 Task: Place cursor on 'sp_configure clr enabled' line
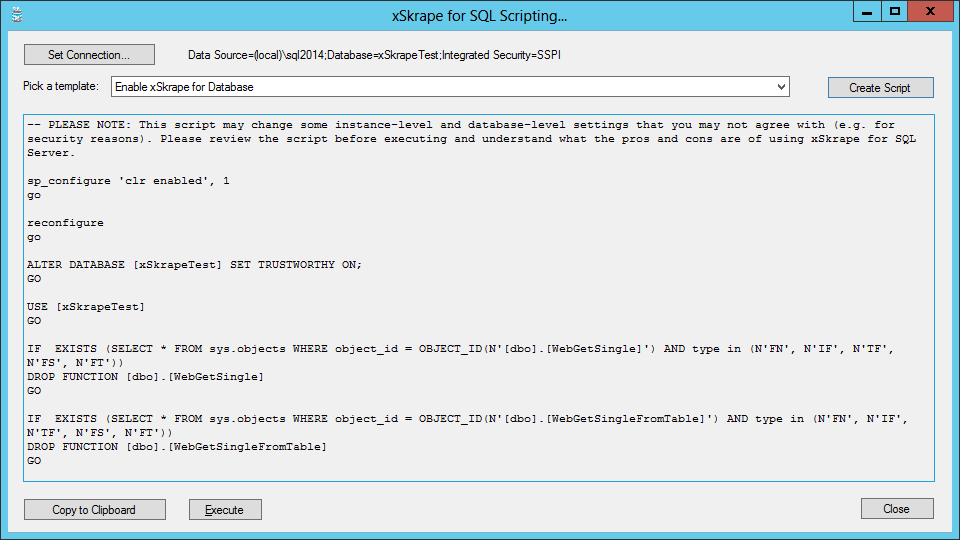point(129,181)
